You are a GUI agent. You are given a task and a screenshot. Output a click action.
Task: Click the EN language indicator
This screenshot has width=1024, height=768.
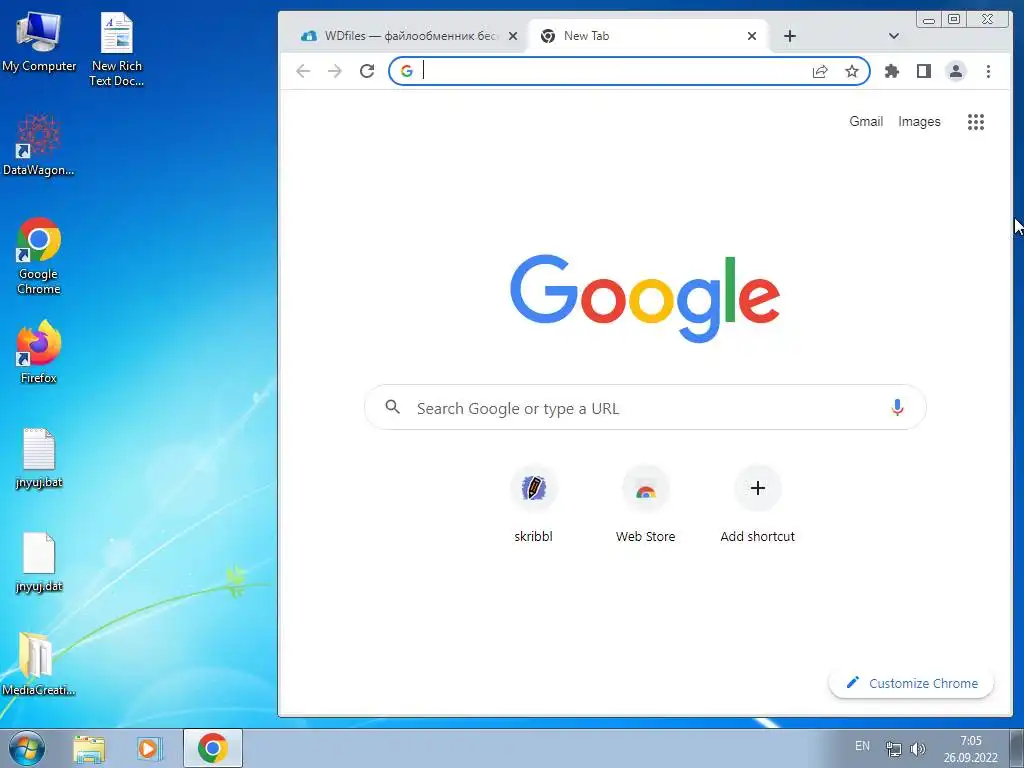click(862, 746)
